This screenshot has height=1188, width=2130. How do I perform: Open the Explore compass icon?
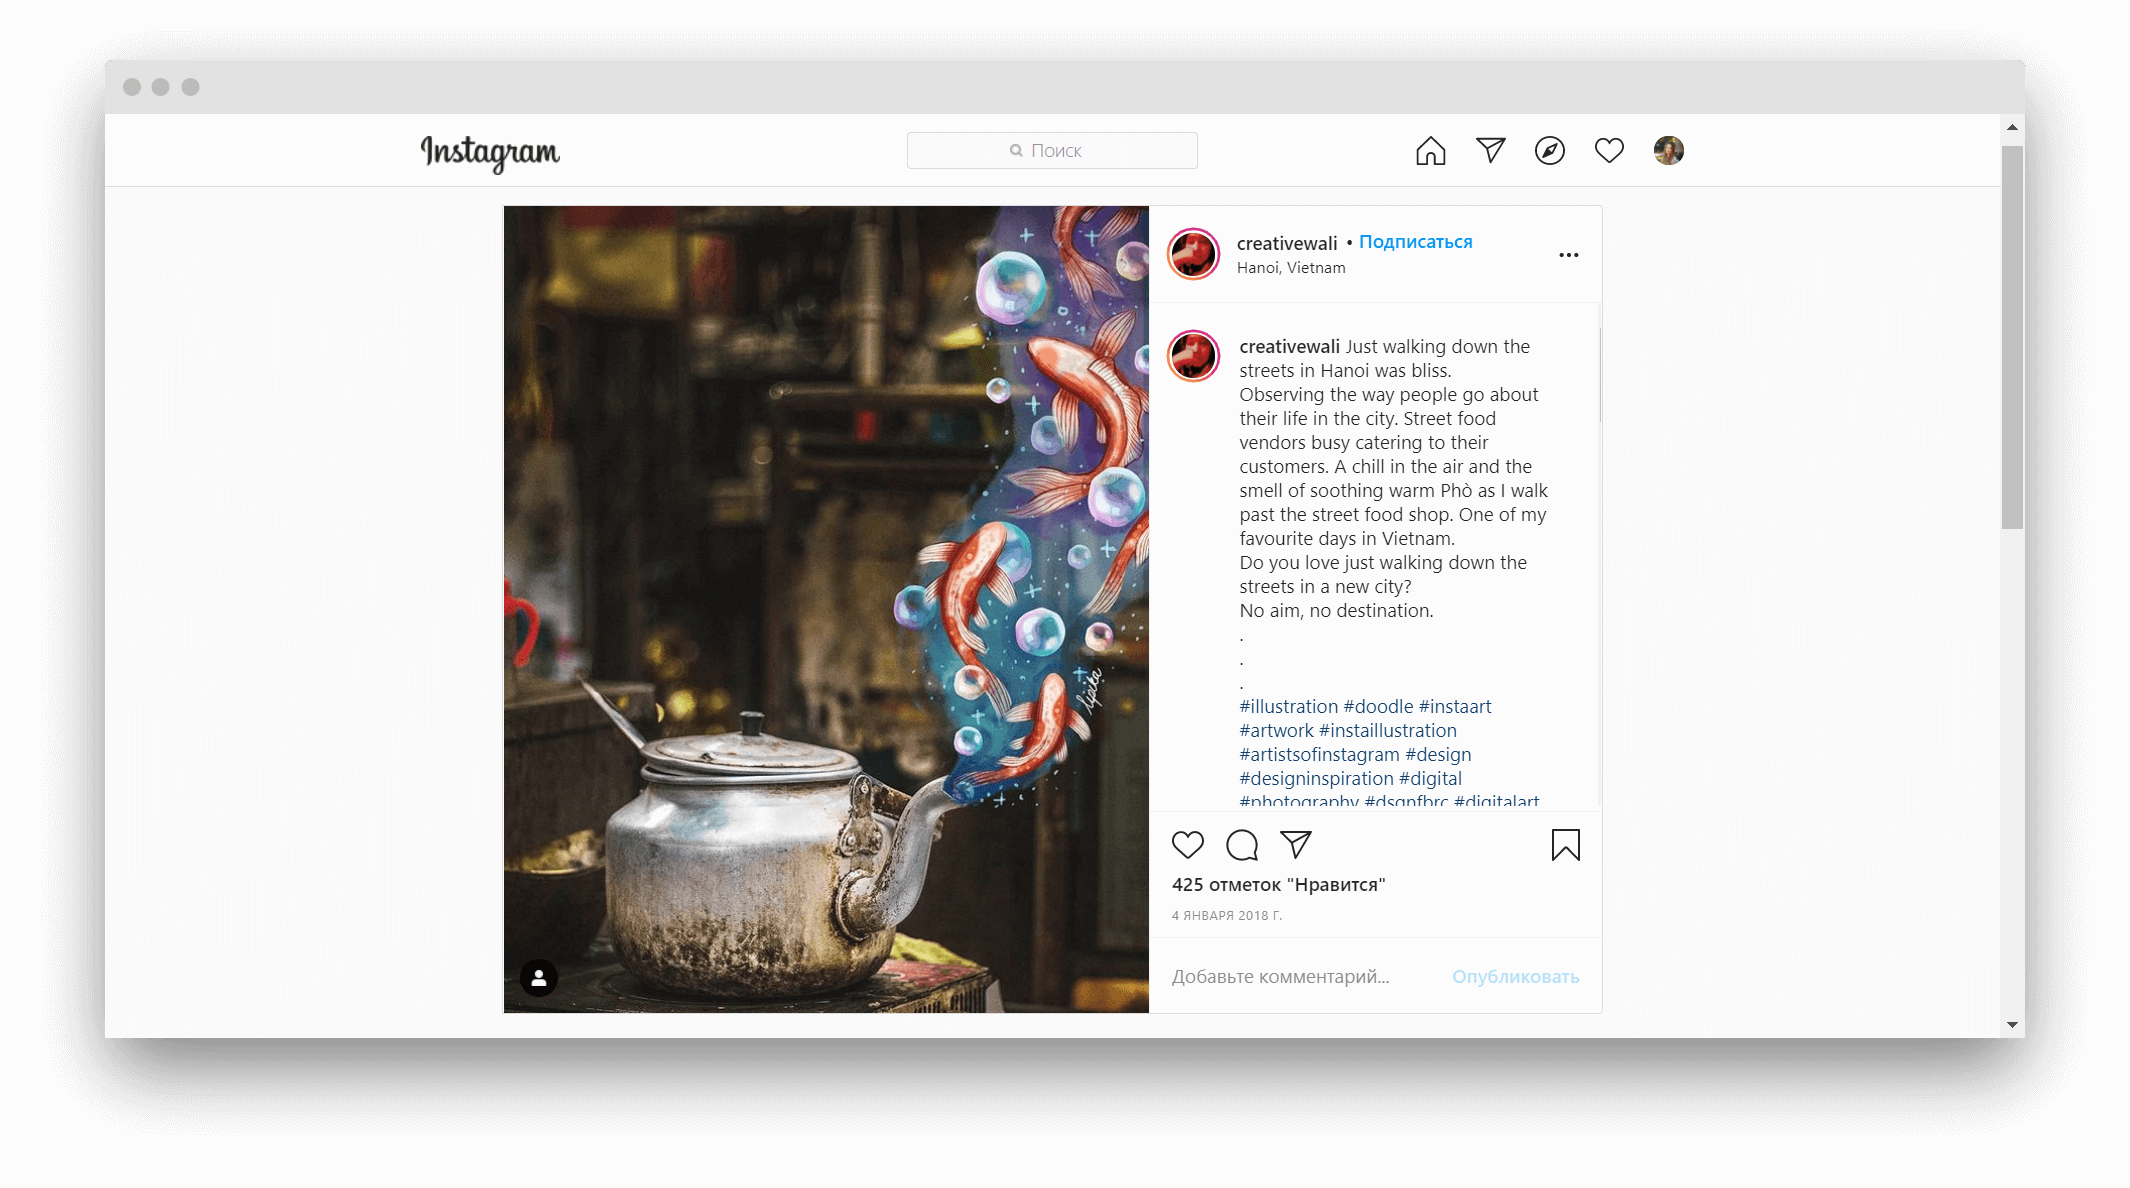point(1550,150)
